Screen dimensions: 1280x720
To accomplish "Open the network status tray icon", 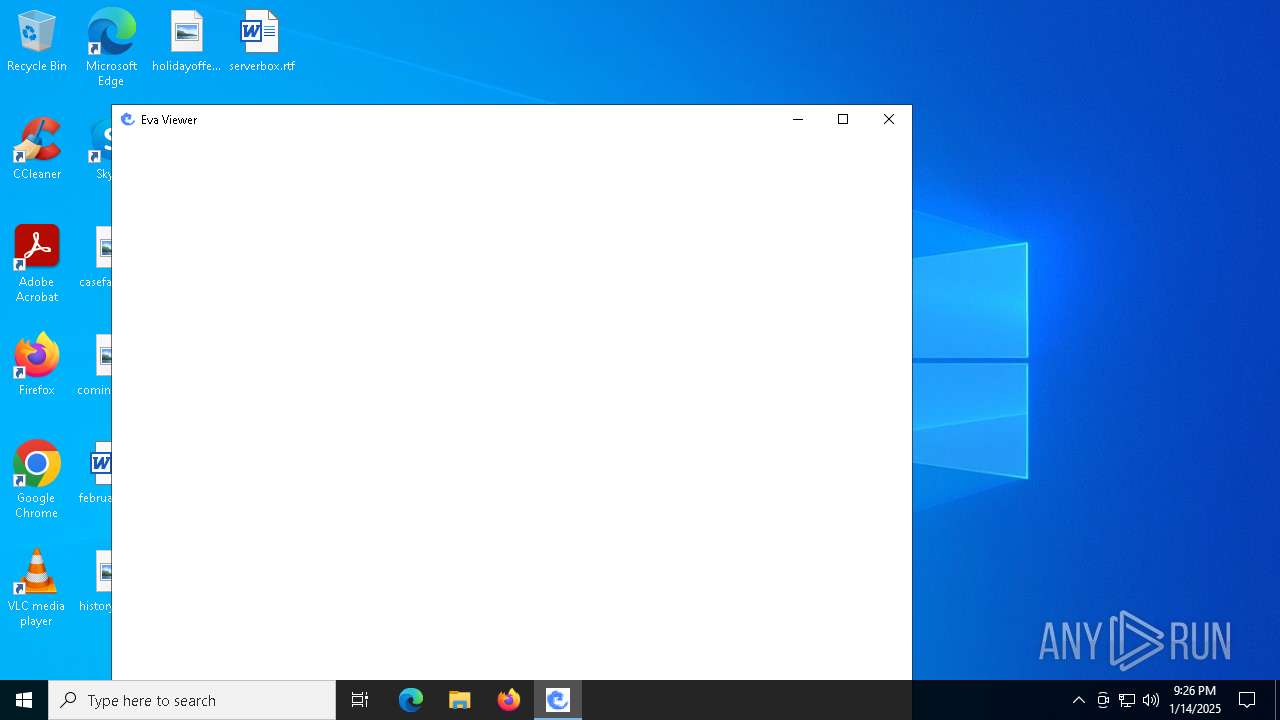I will click(x=1127, y=700).
